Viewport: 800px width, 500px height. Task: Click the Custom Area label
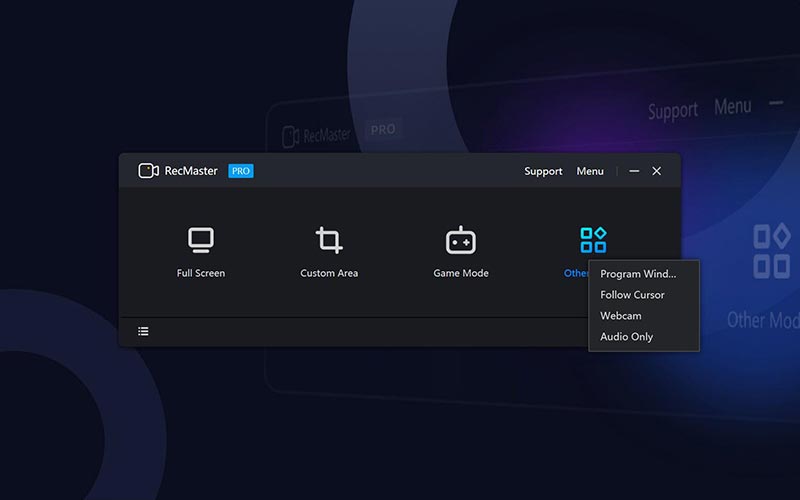329,273
